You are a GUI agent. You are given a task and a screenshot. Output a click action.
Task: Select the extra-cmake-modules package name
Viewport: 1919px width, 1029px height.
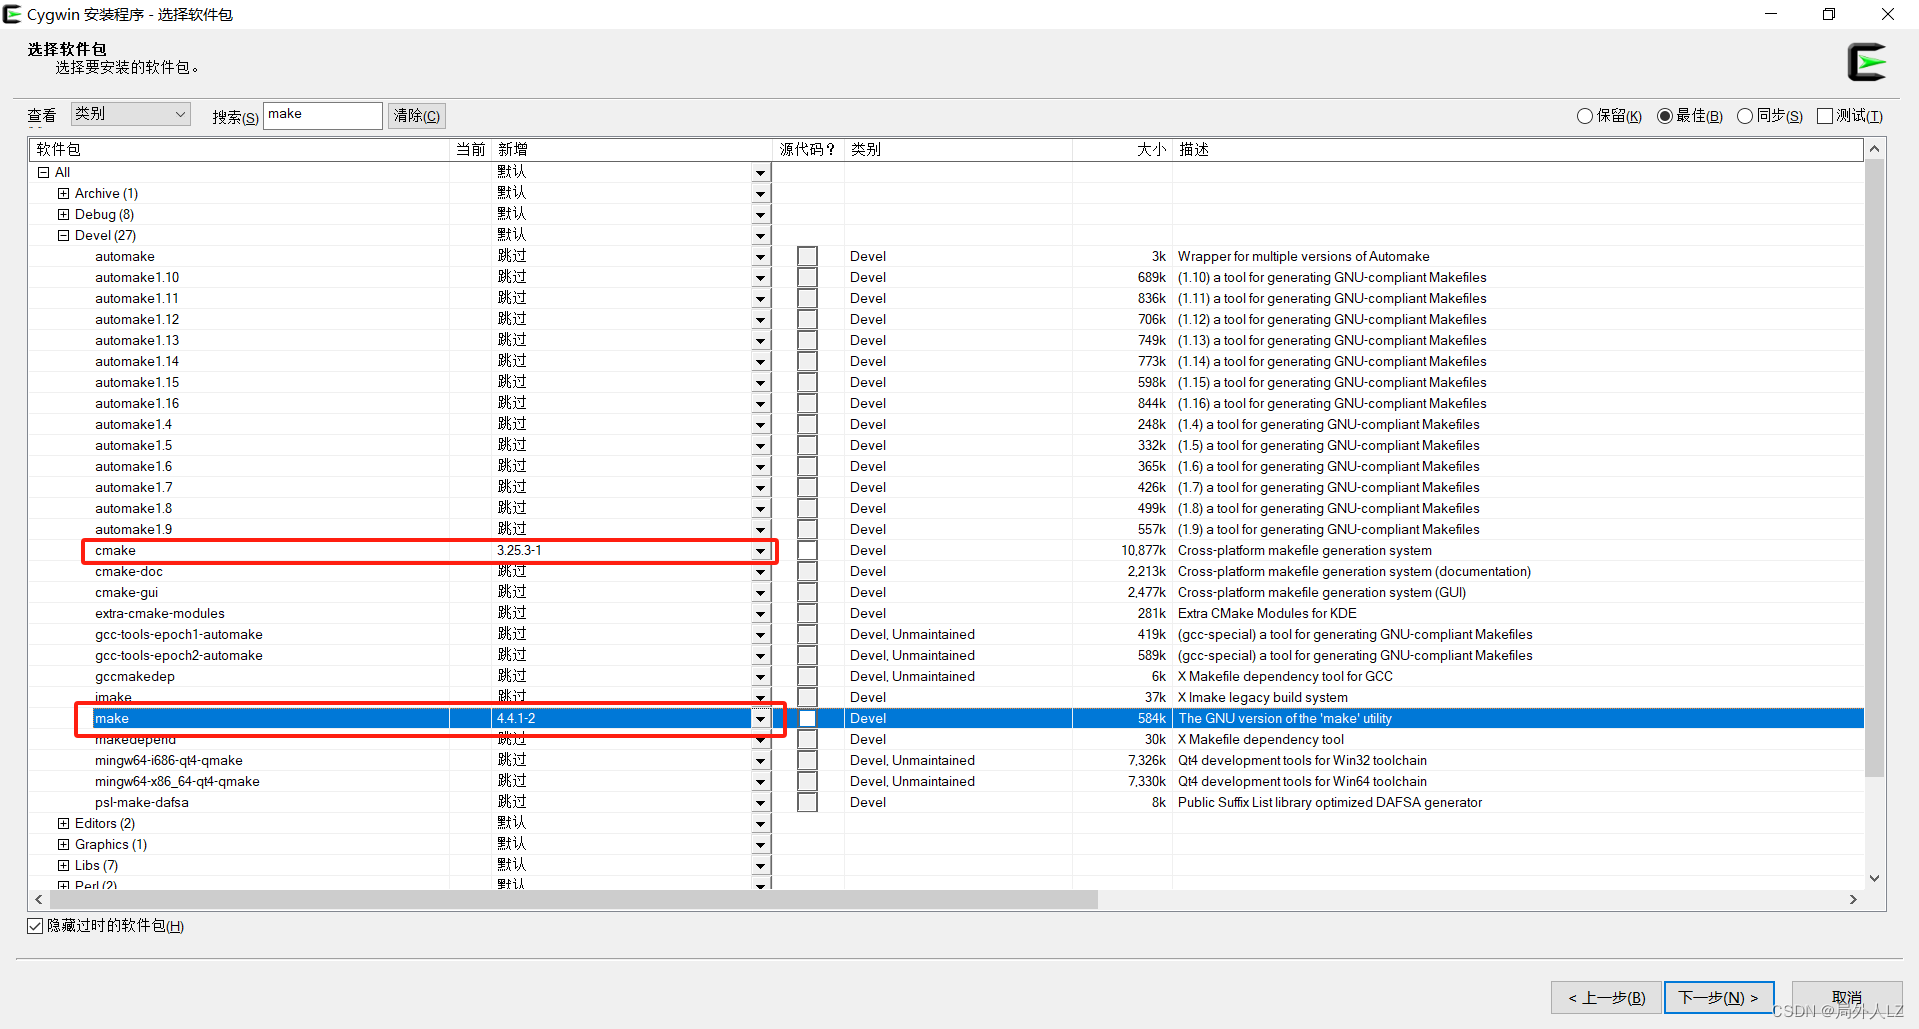(x=160, y=614)
